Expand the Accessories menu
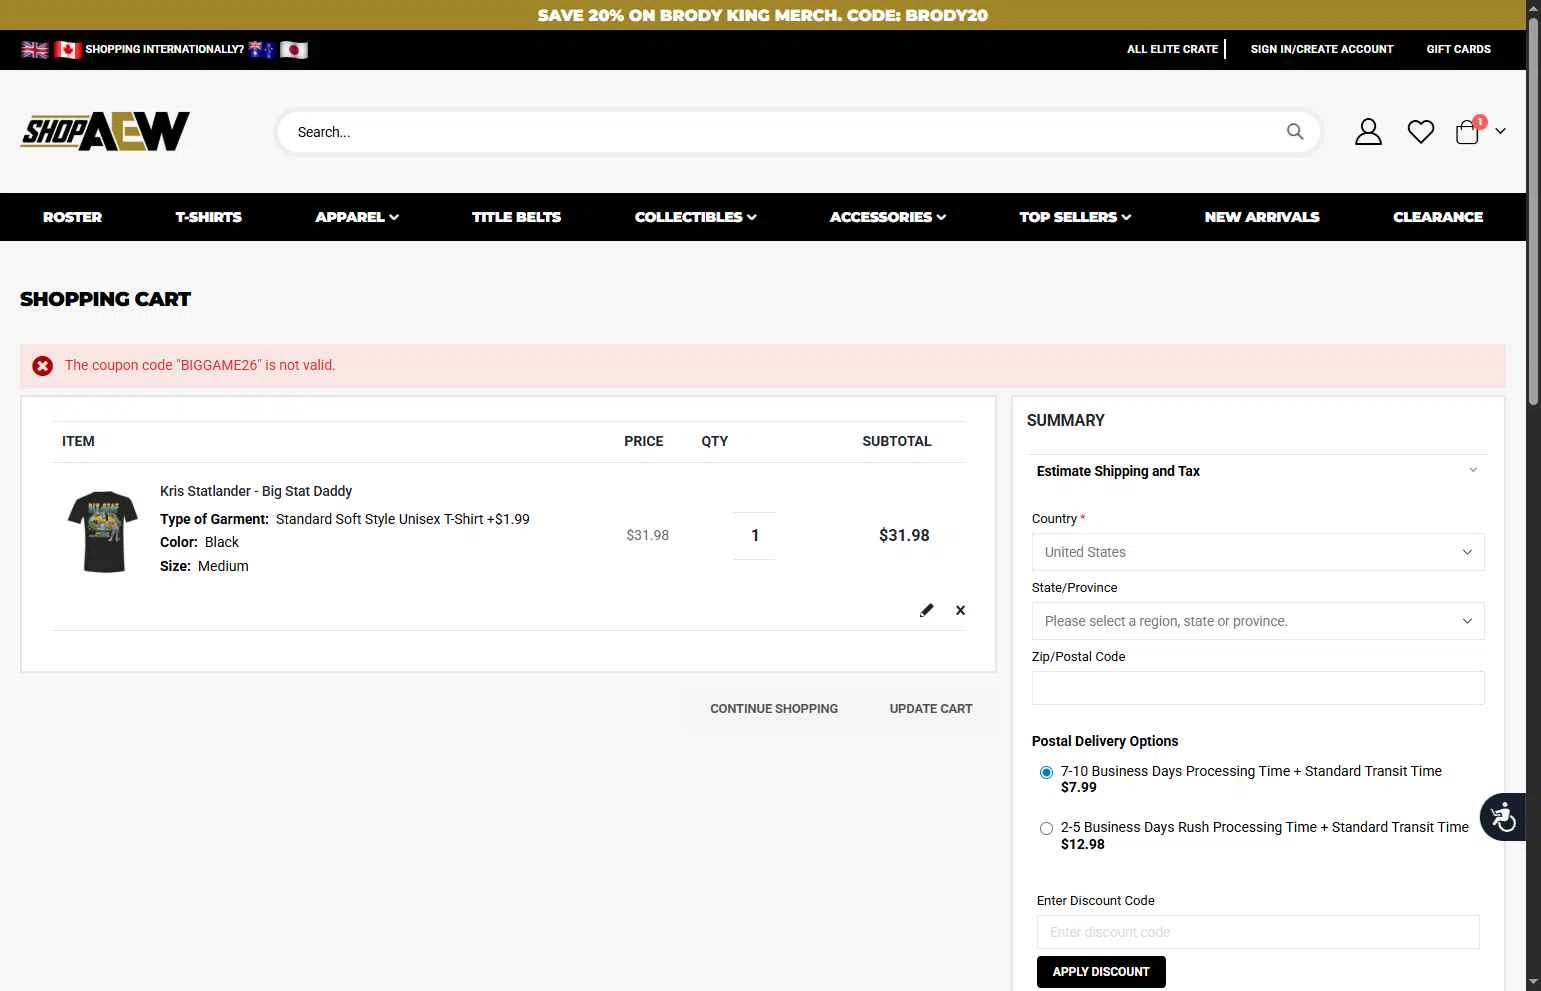 (x=888, y=217)
